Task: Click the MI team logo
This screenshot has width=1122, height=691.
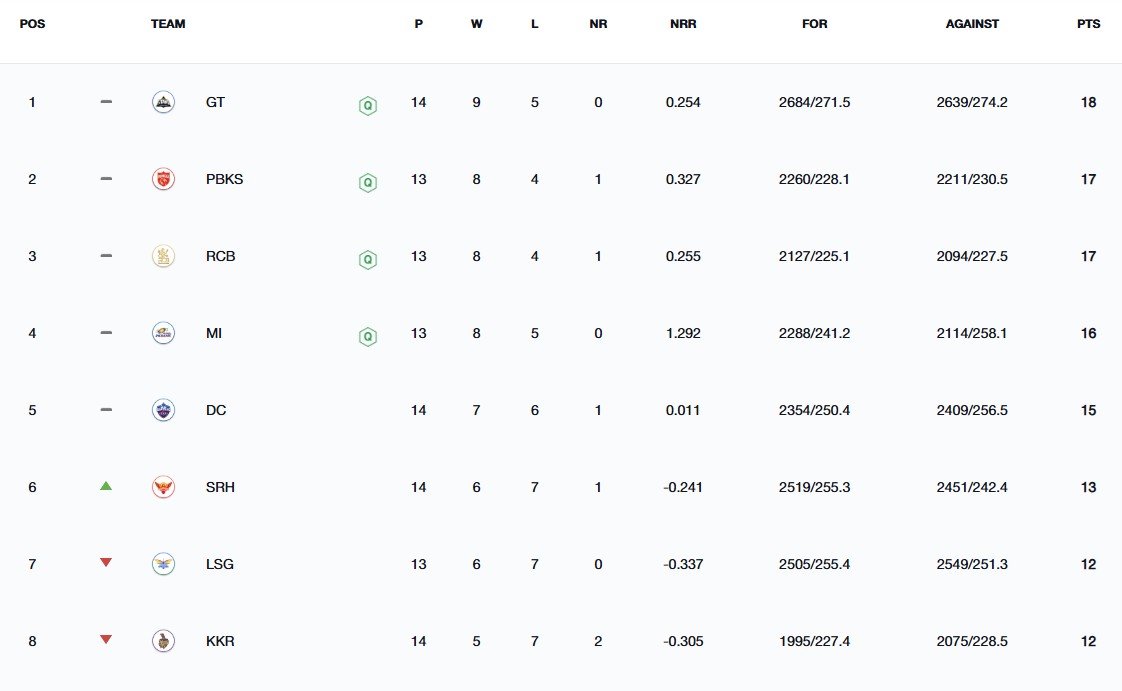Action: (163, 333)
